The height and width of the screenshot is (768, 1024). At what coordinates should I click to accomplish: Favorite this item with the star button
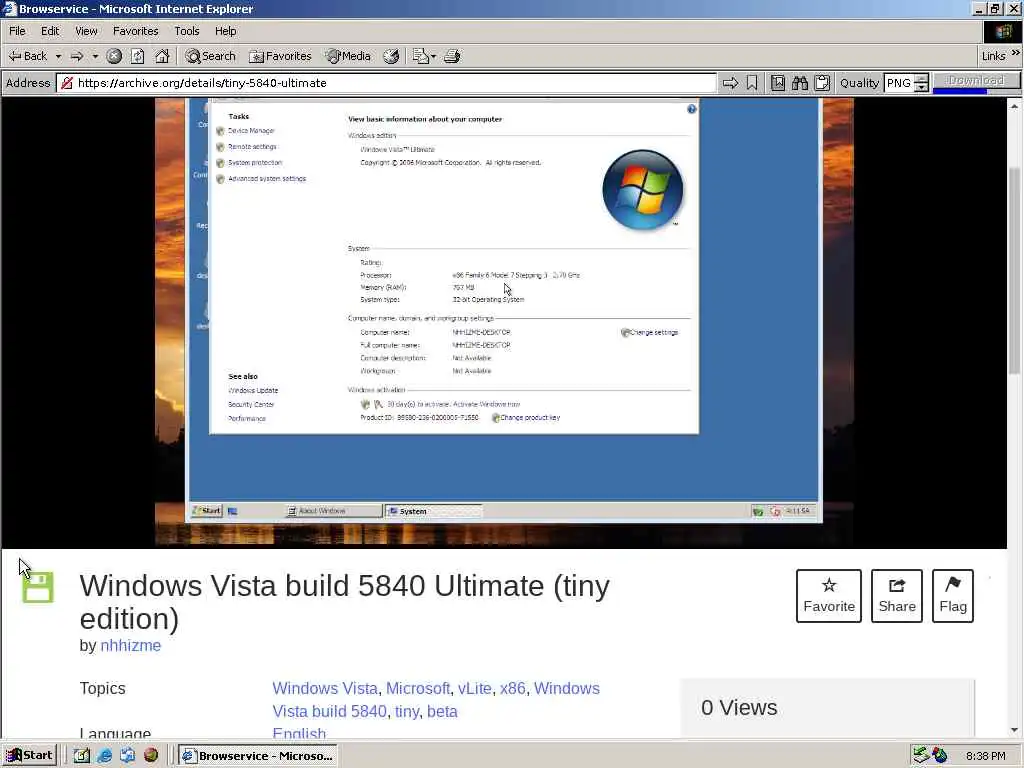[829, 596]
